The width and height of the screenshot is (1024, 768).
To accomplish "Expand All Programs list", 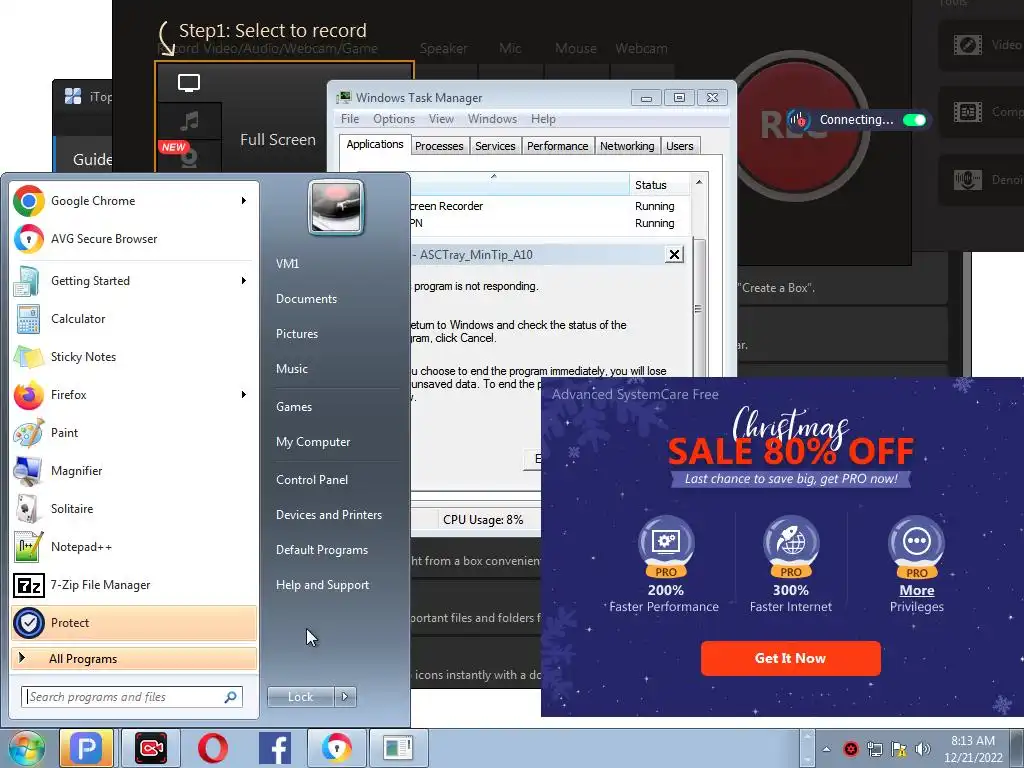I will 134,659.
